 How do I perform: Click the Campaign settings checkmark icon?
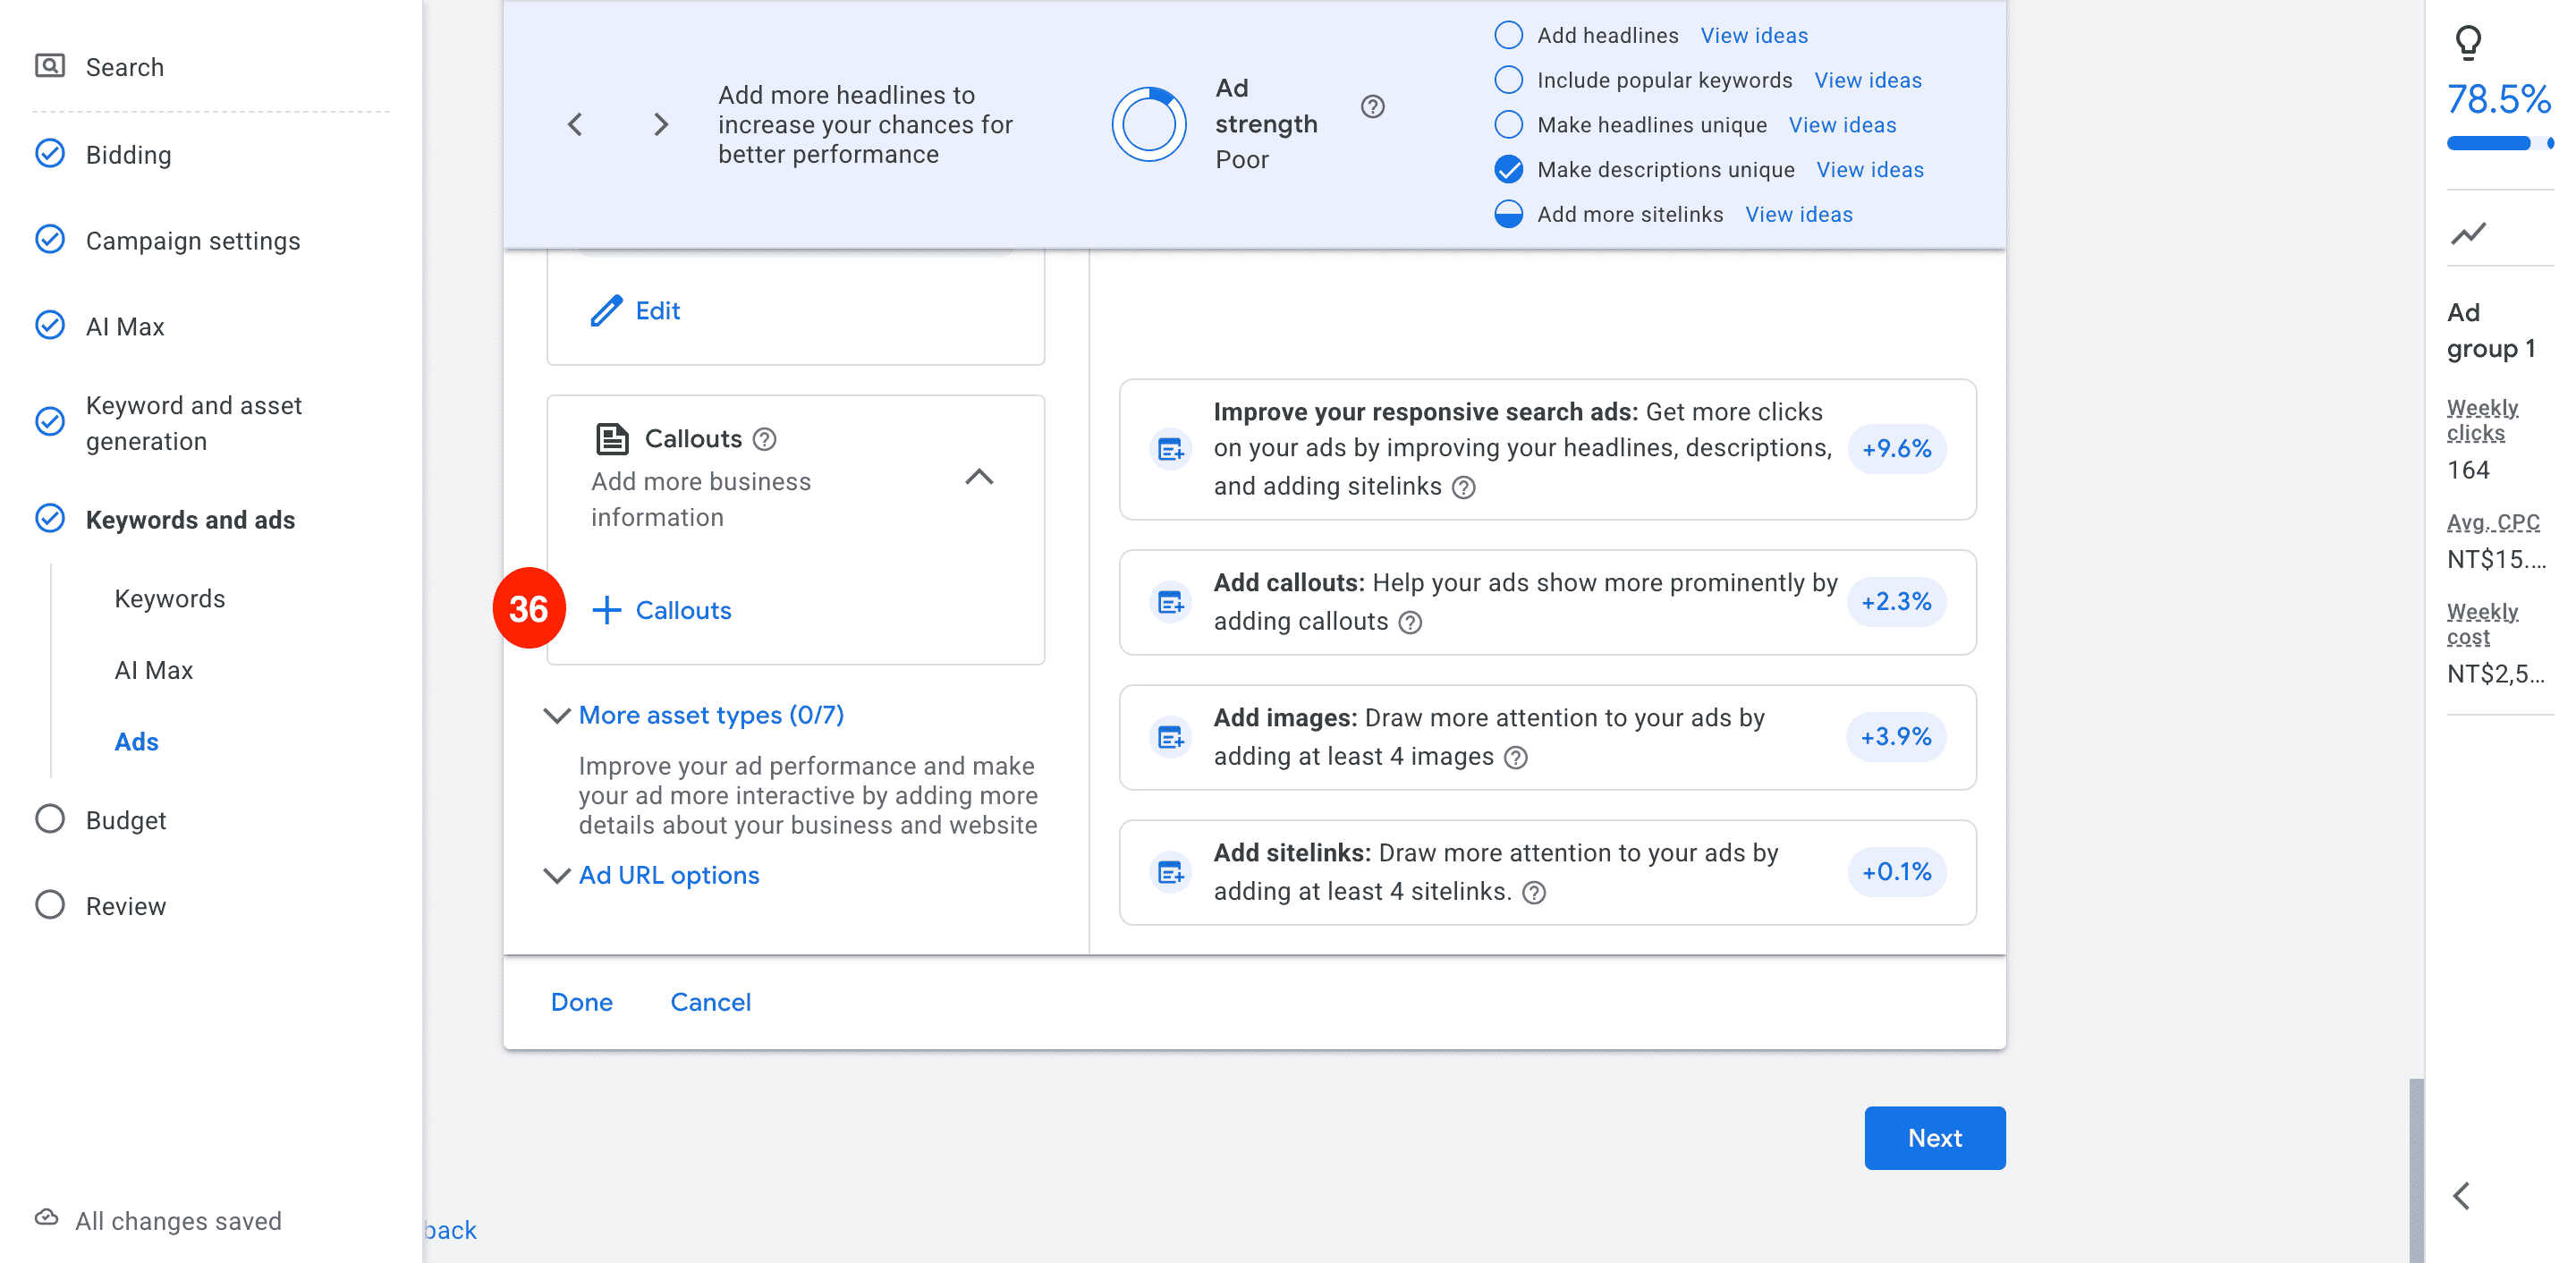click(x=50, y=240)
